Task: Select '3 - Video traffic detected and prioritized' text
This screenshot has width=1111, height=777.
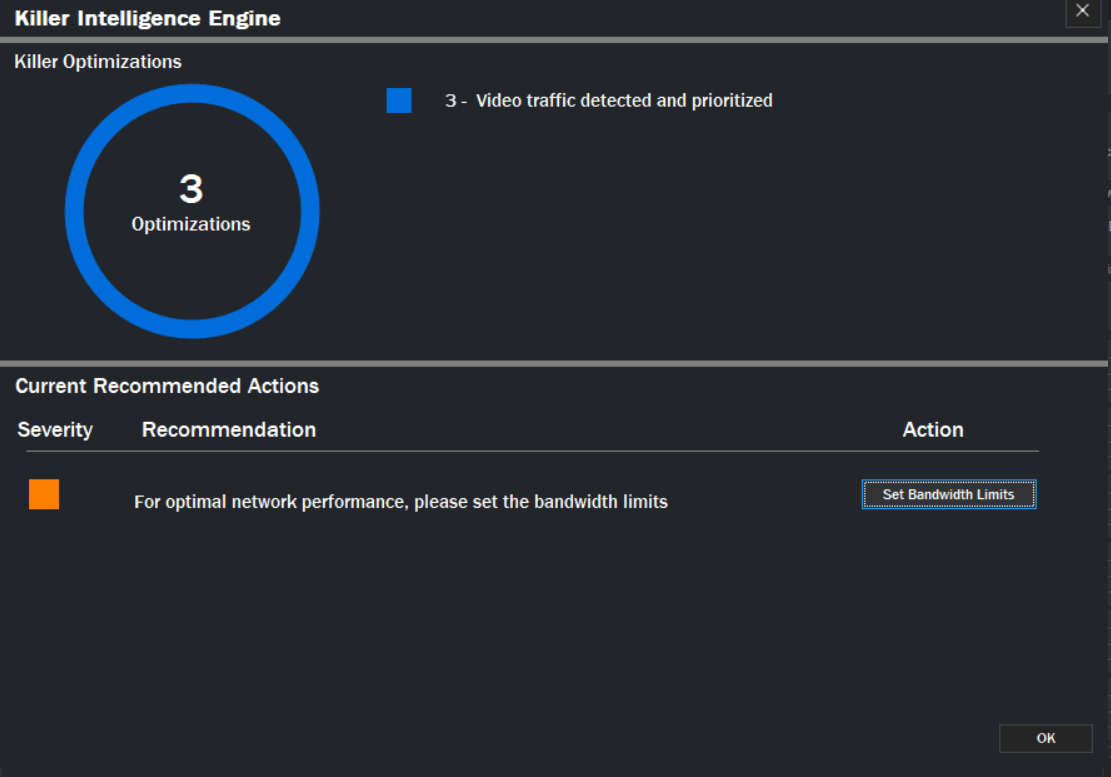Action: (609, 101)
